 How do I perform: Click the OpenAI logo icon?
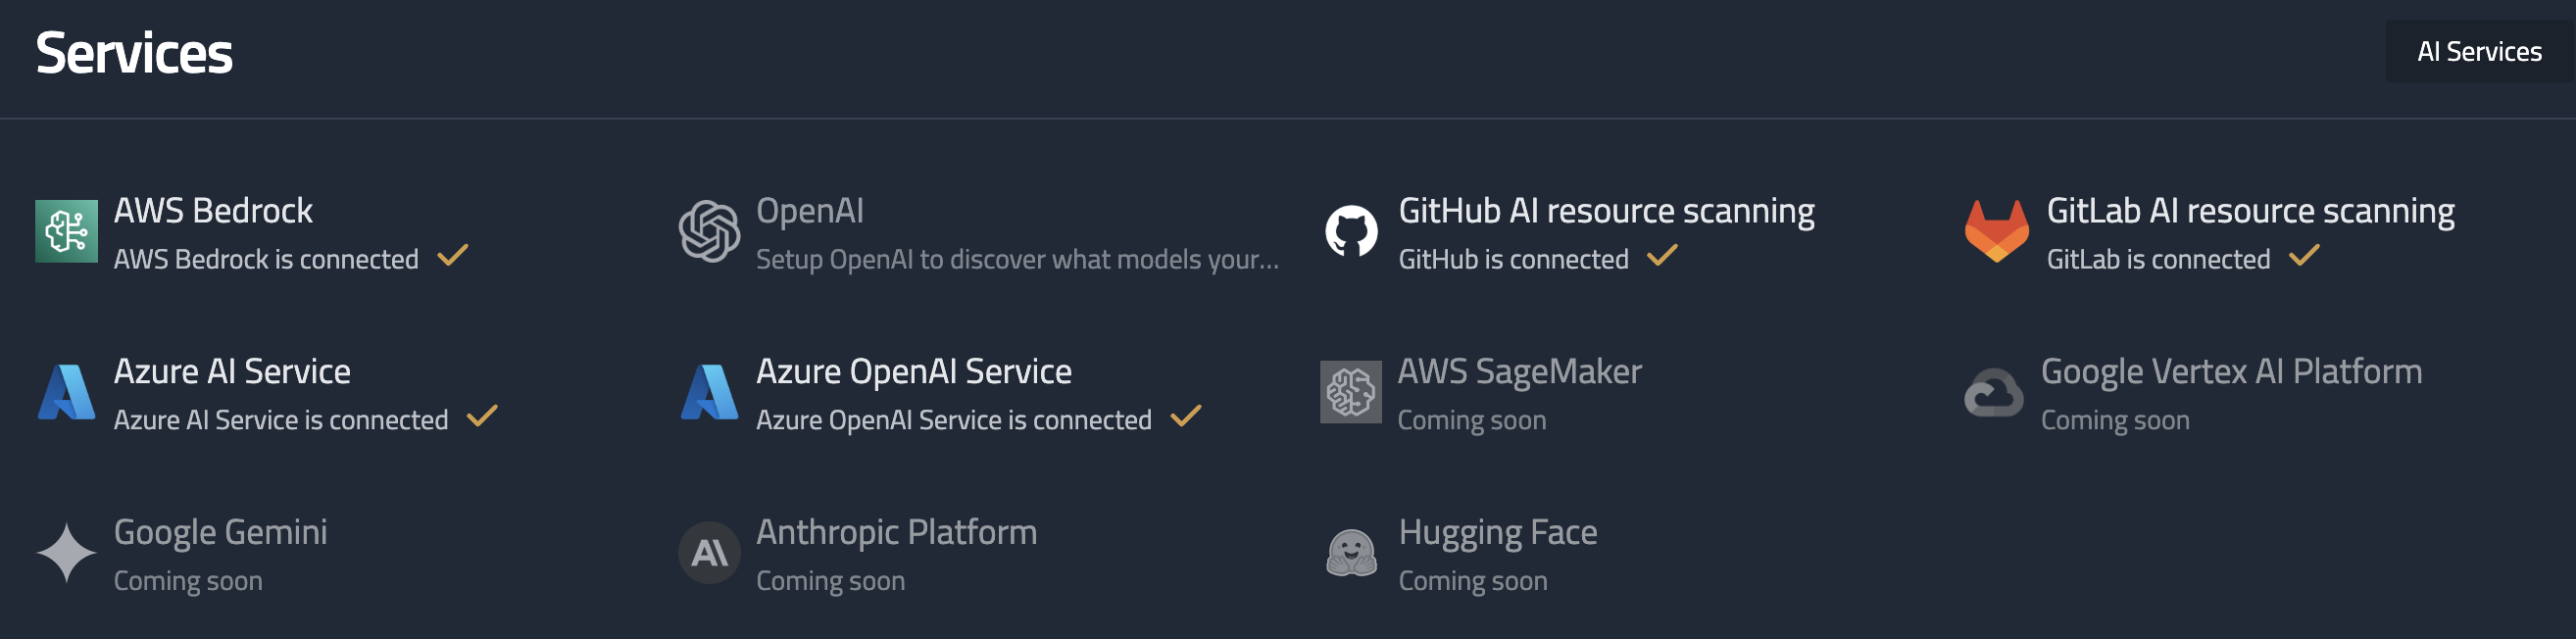[709, 231]
